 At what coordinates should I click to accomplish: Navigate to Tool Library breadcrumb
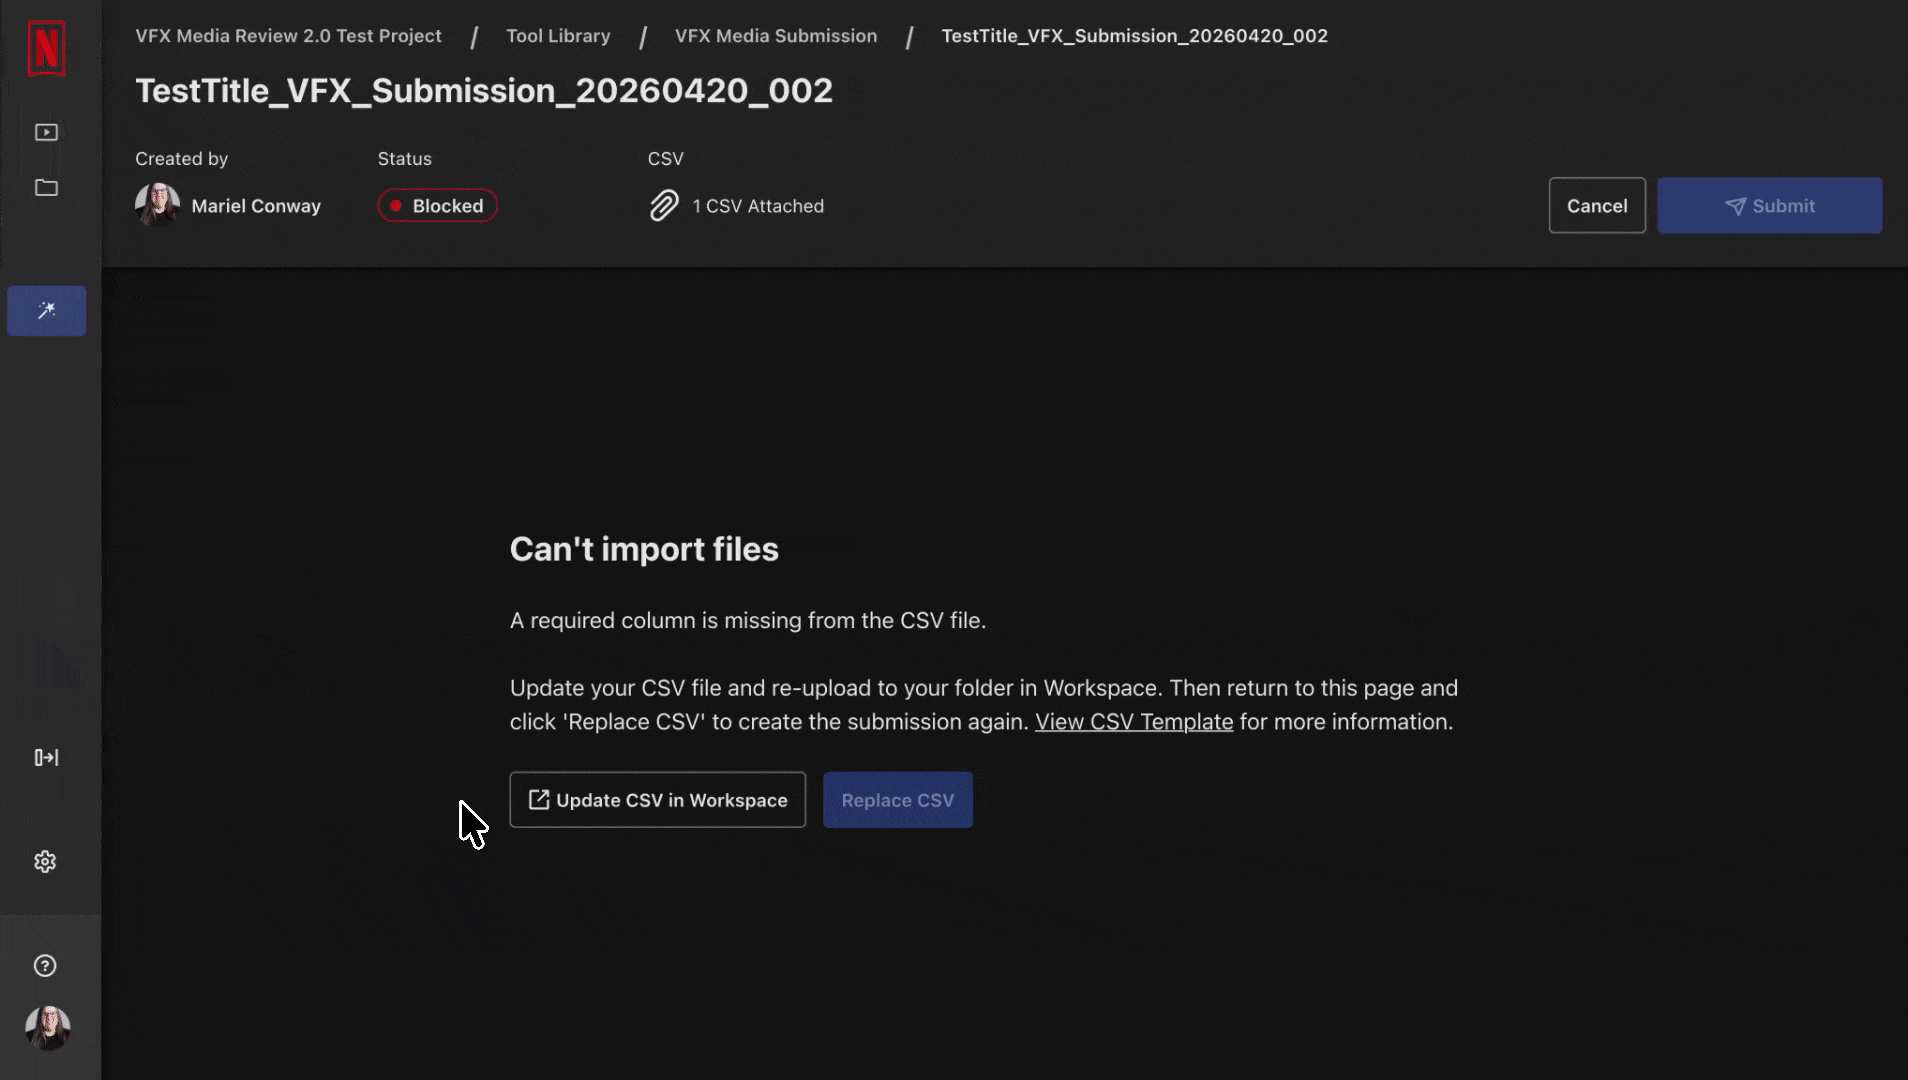click(558, 36)
